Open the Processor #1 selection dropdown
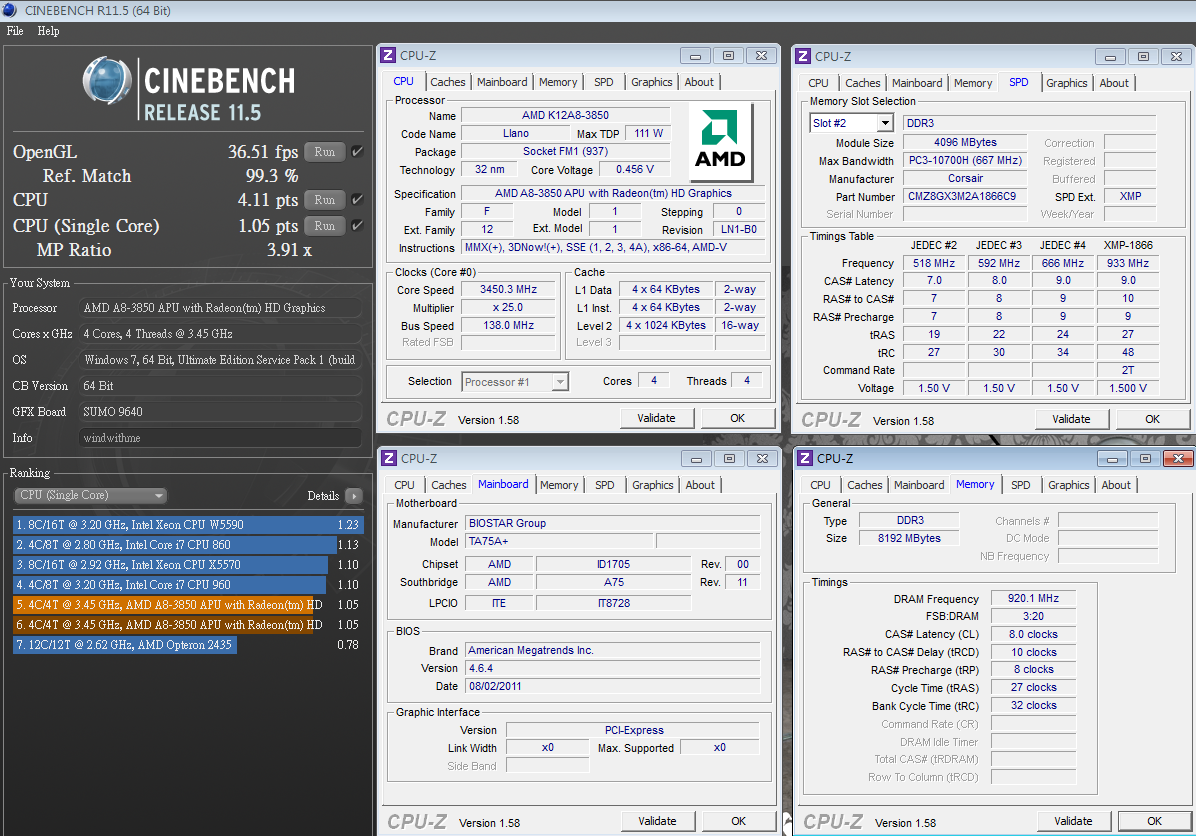The height and width of the screenshot is (836, 1196). pos(515,382)
